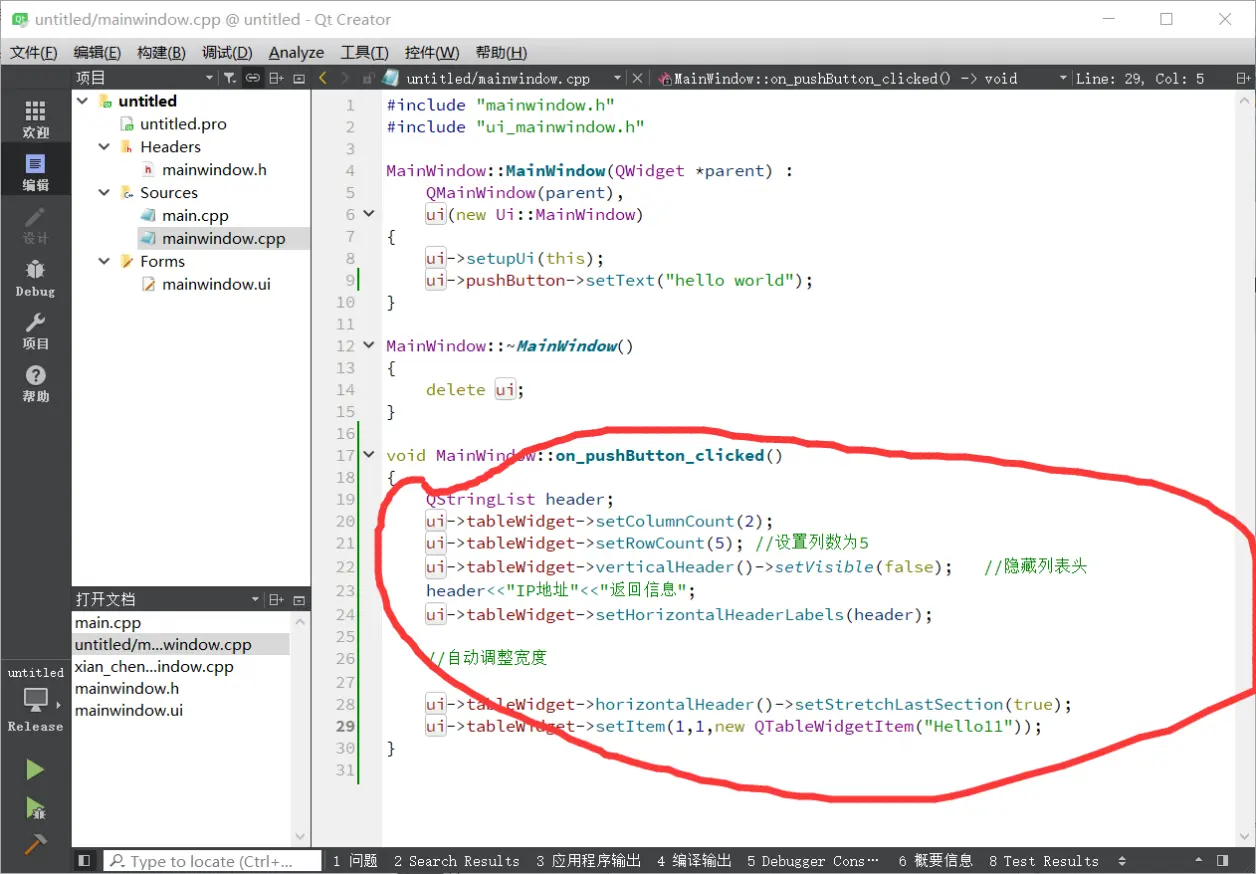The image size is (1256, 874).
Task: Open the 项目 (Projects) mode wrench icon
Action: click(x=35, y=330)
